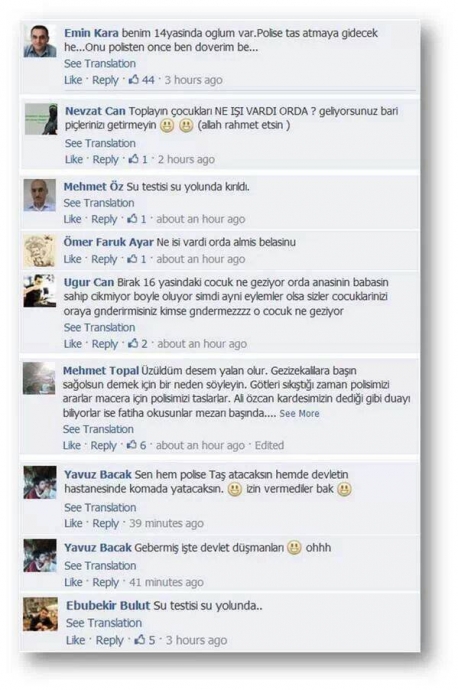Expand Mehmet Topal's comment with See More
458x690 pixels.
point(299,413)
